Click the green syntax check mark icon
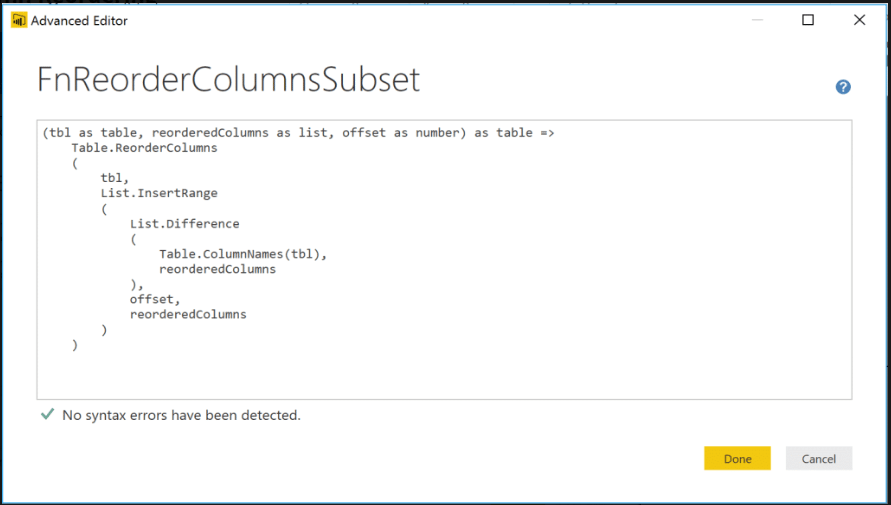 46,414
